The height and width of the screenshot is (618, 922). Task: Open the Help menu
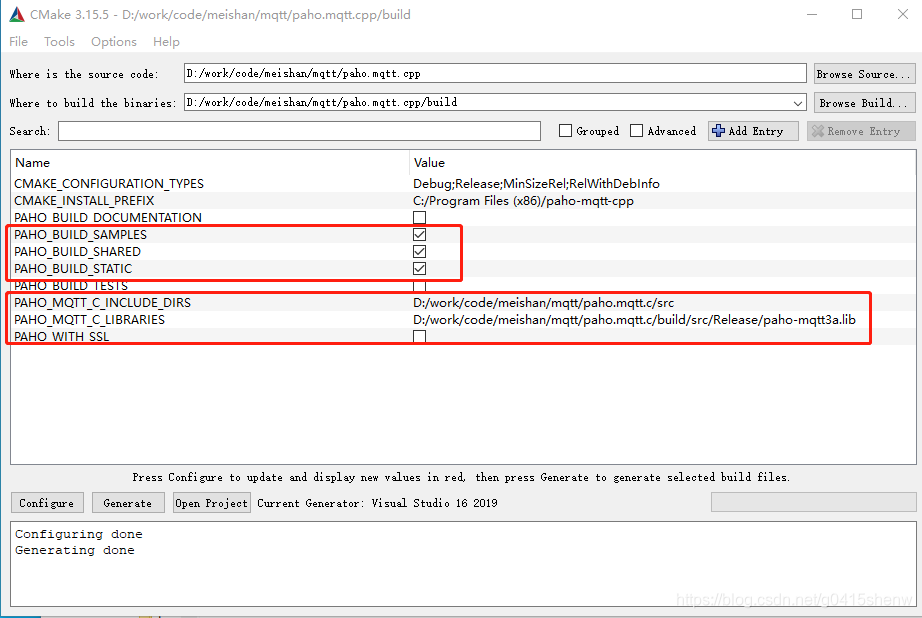166,42
